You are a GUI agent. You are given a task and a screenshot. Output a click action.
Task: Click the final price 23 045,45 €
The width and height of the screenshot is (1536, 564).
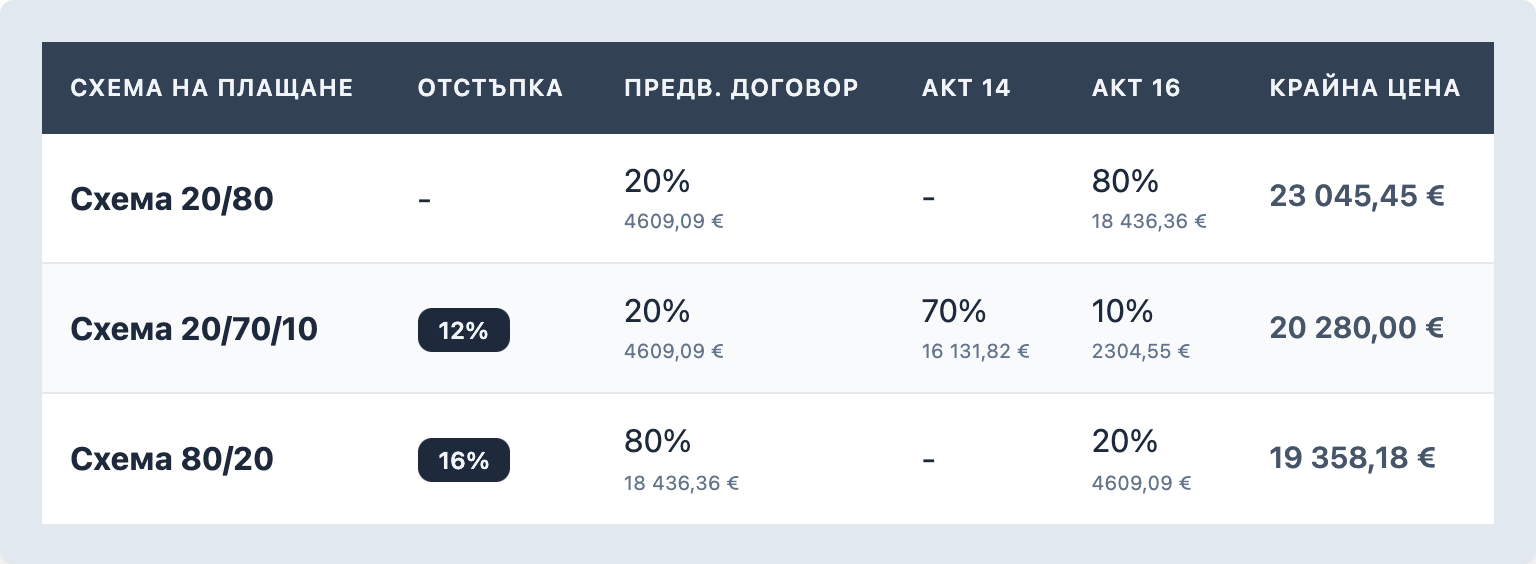click(1357, 197)
